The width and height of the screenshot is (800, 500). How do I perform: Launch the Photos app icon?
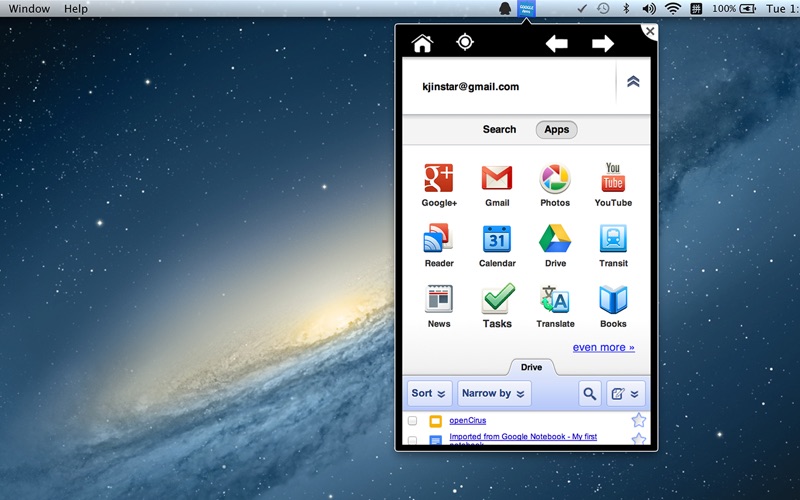tap(555, 179)
